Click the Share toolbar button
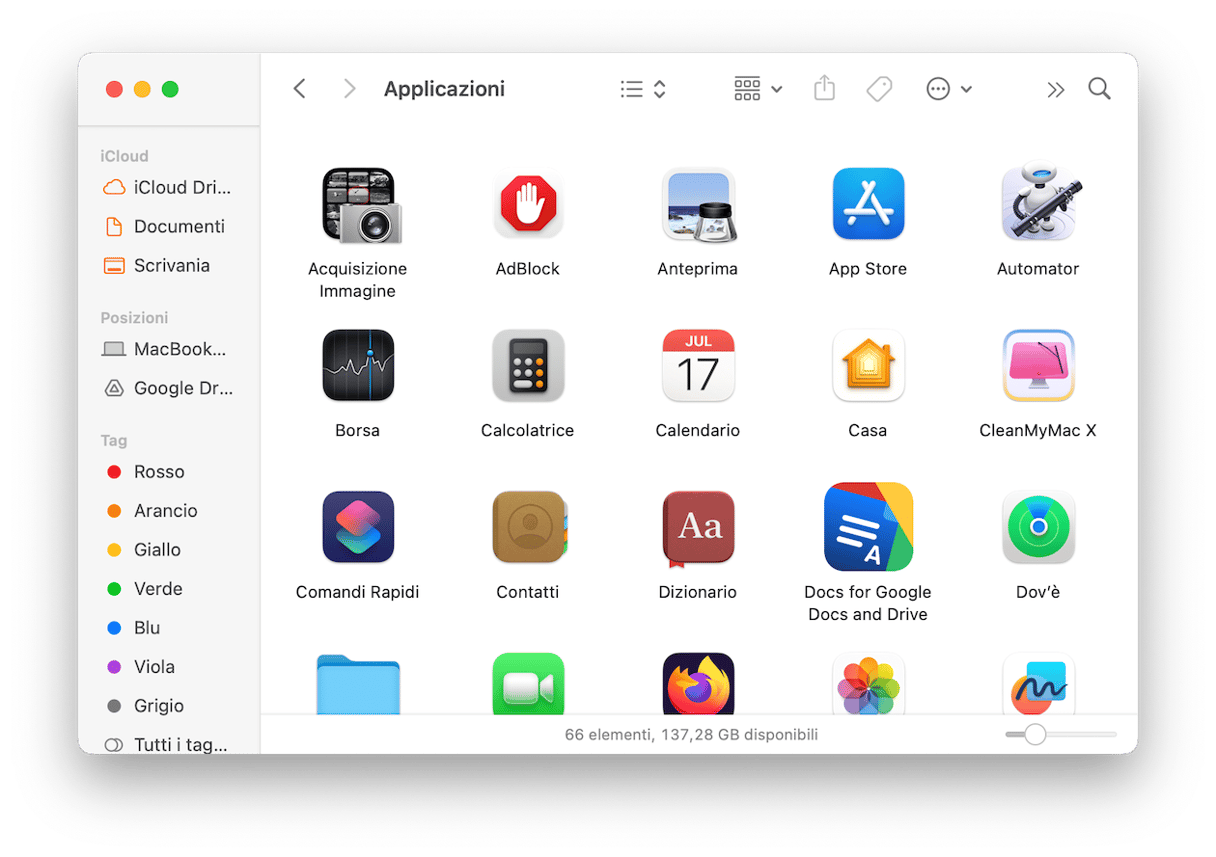This screenshot has height=857, width=1216. 824,88
